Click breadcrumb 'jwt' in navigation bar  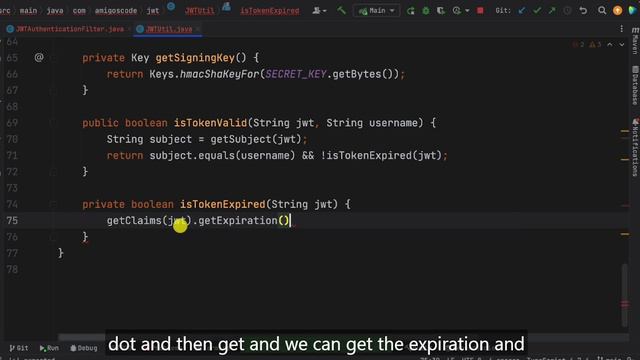[153, 11]
